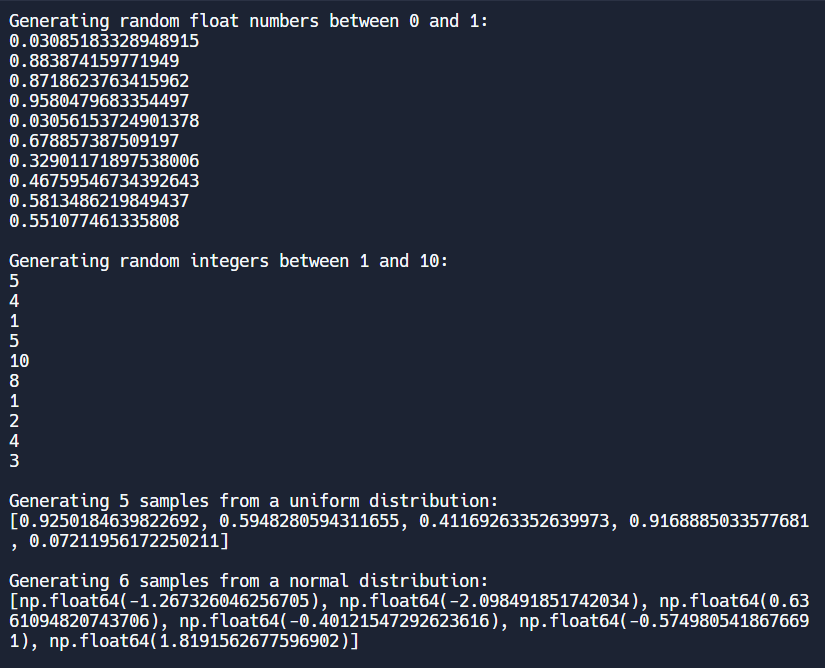Viewport: 825px width, 668px height.
Task: Click the output line 0.678857387509197
Action: point(94,141)
